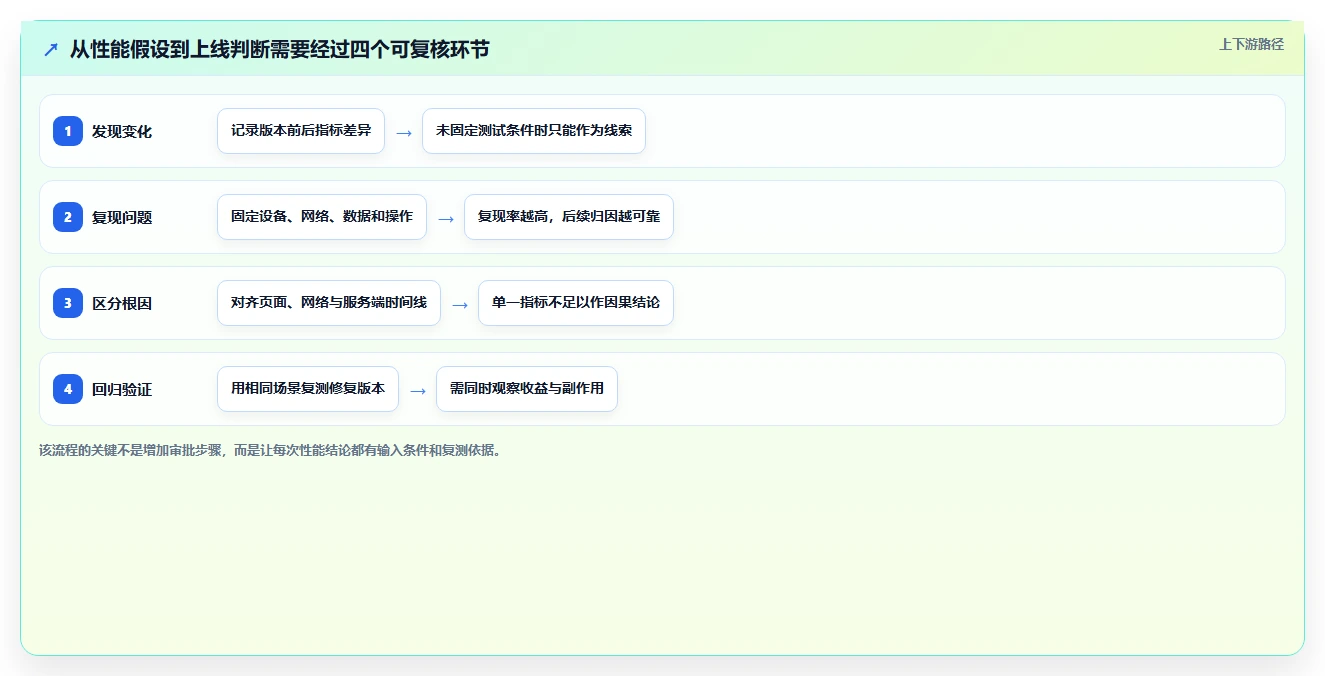Click the title 从性能假设到上线判断需要经过四个可复核环节
The height and width of the screenshot is (676, 1325).
click(x=280, y=49)
